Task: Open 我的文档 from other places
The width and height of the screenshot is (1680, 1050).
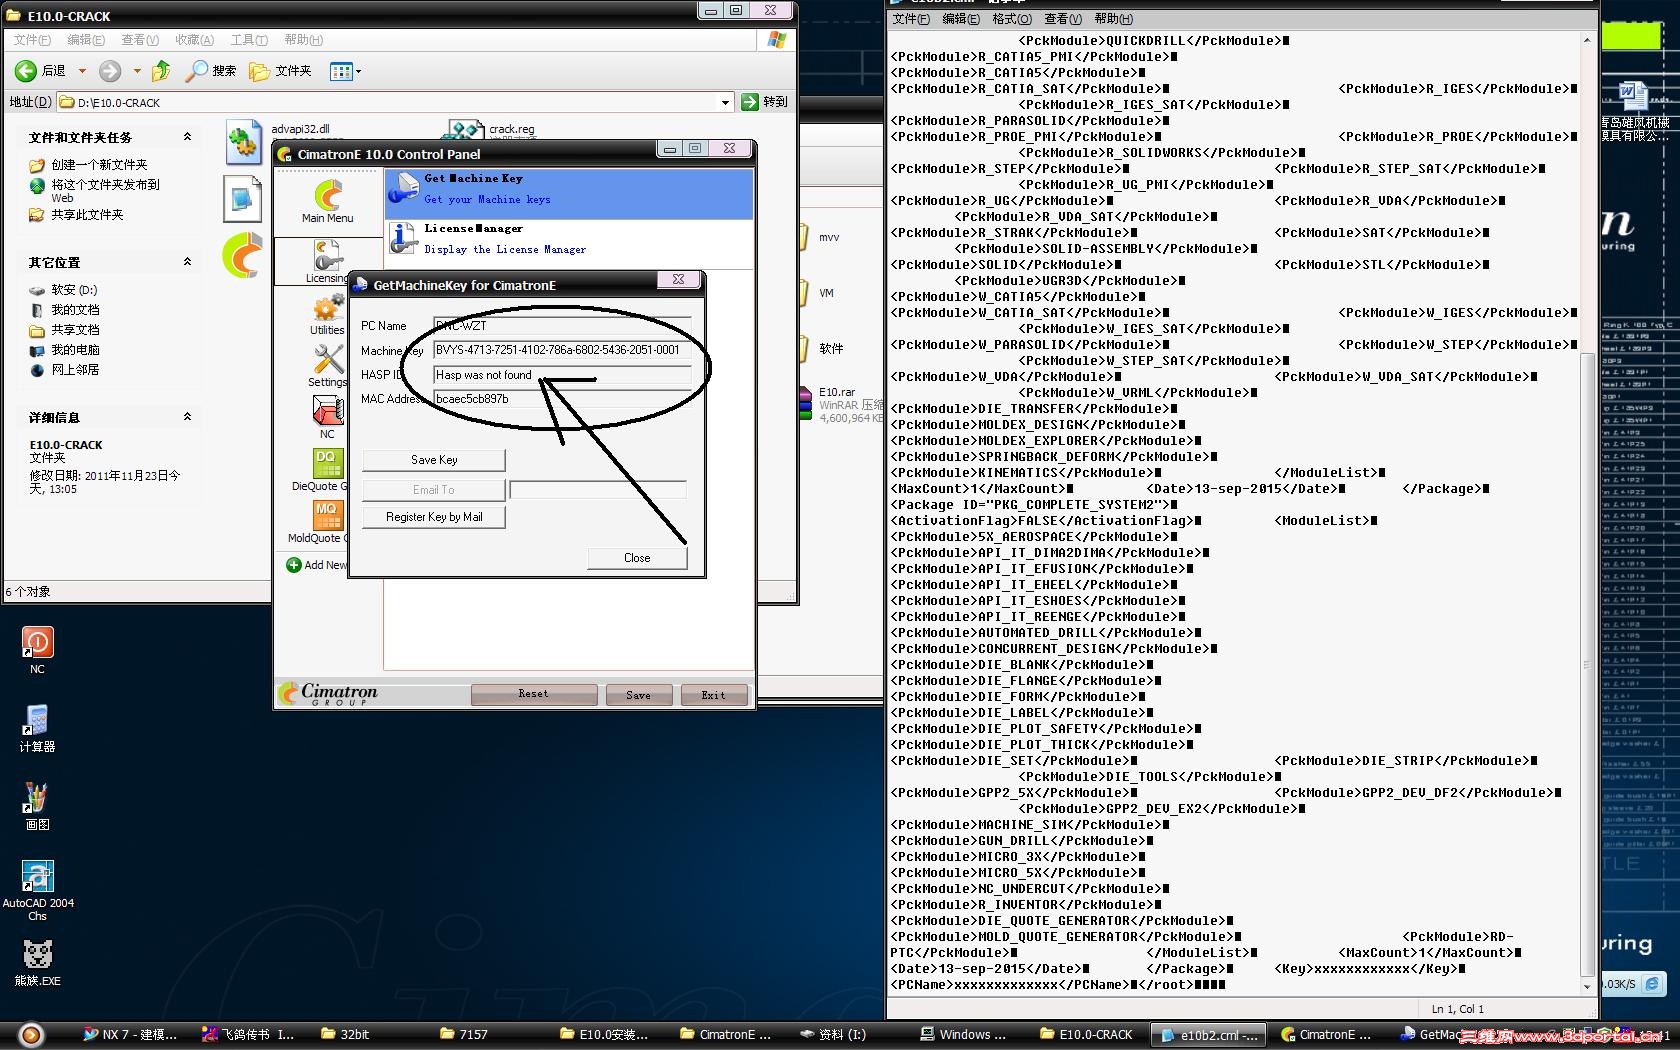Action: [x=75, y=310]
